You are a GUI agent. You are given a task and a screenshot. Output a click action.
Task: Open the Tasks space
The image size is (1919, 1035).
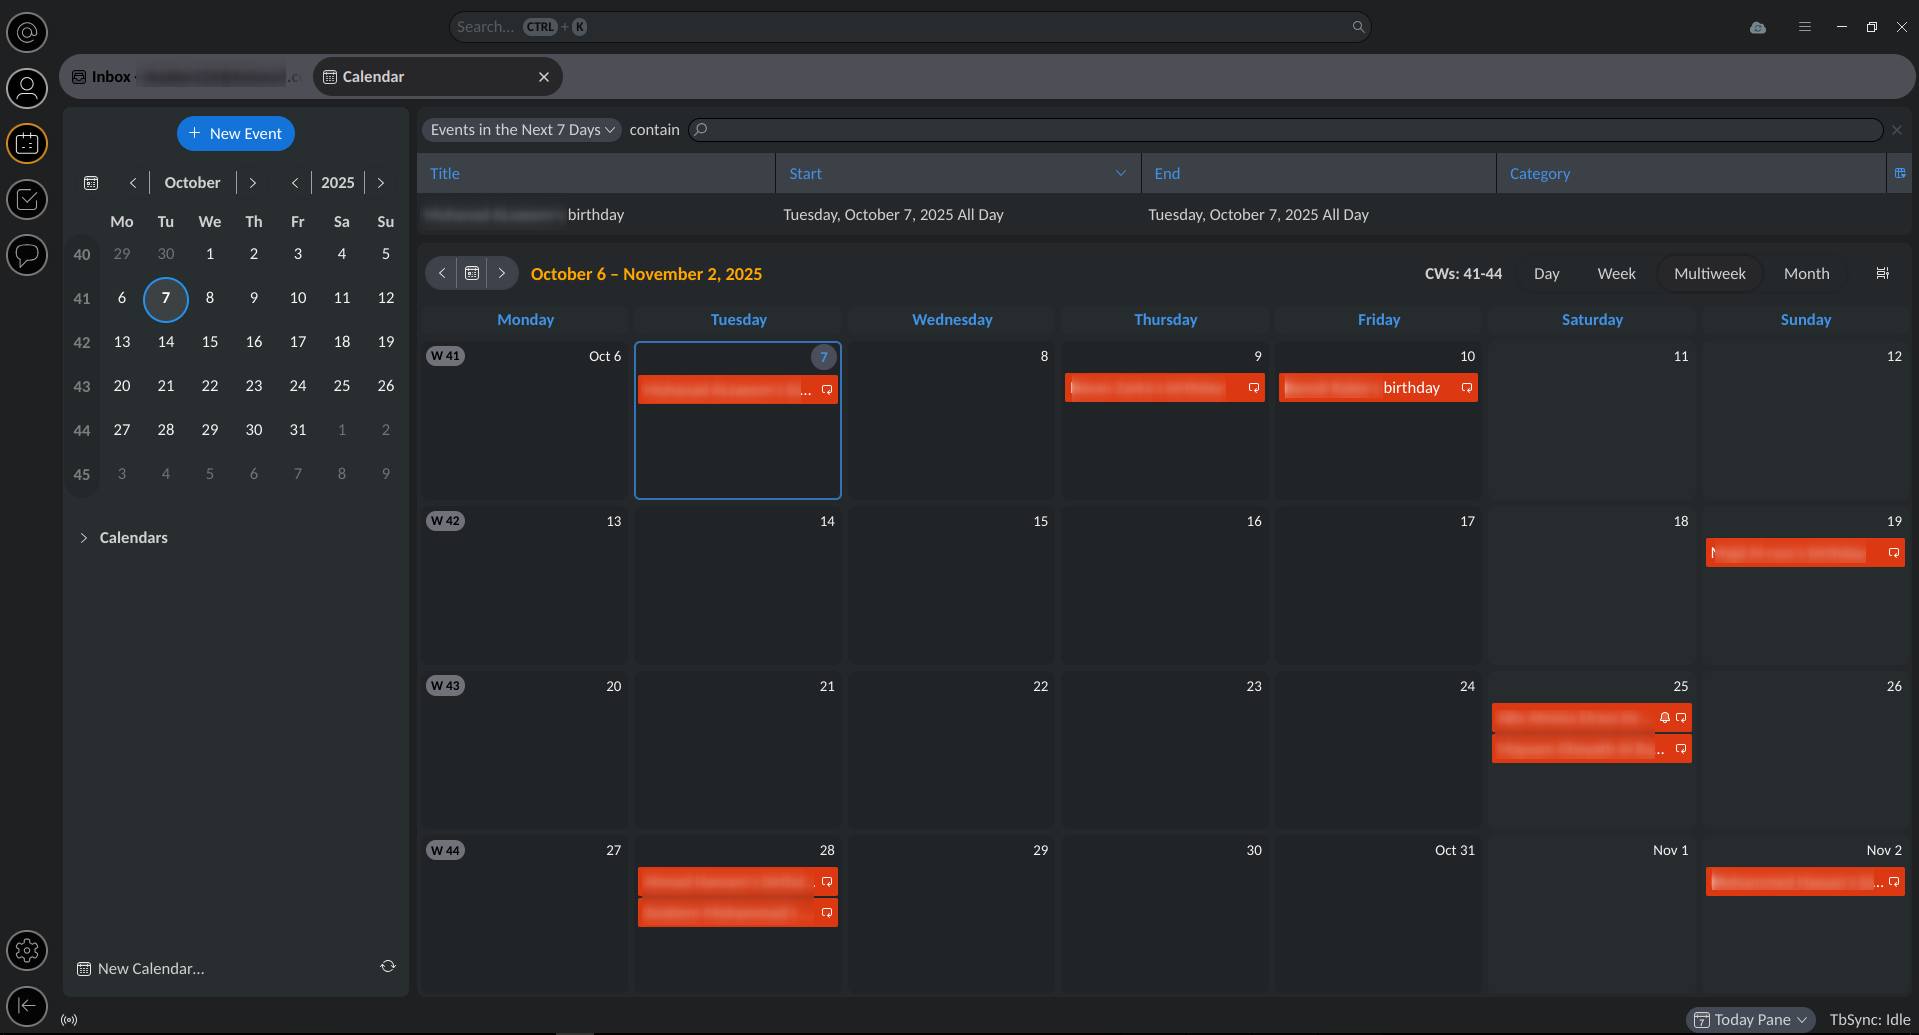click(27, 200)
